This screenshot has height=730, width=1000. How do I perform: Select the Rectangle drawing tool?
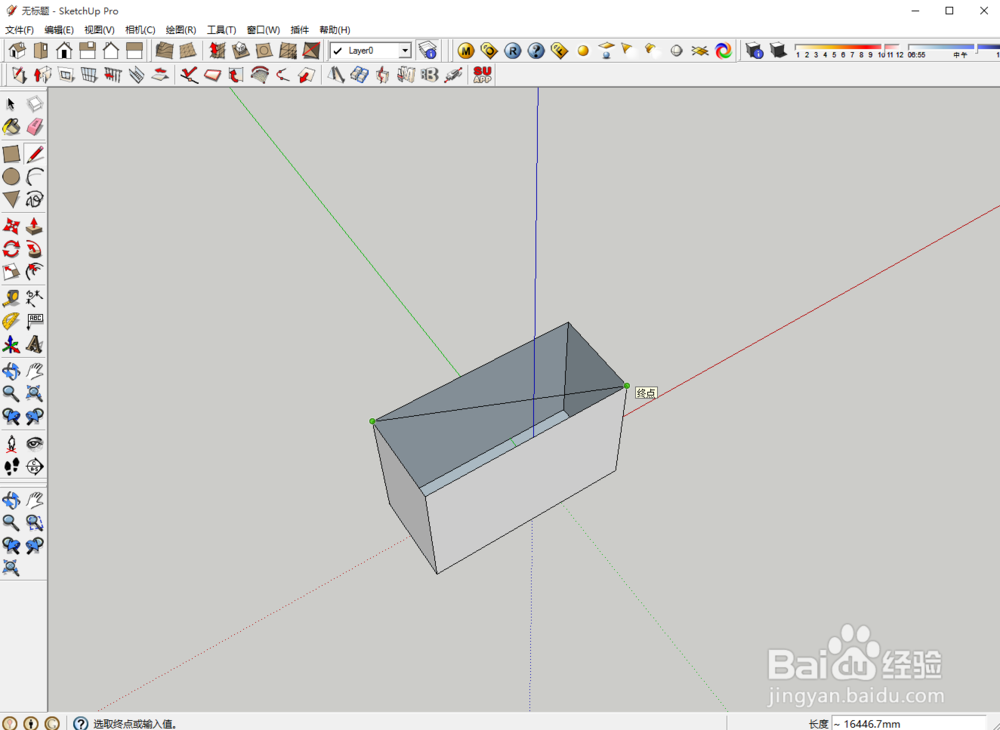click(11, 154)
